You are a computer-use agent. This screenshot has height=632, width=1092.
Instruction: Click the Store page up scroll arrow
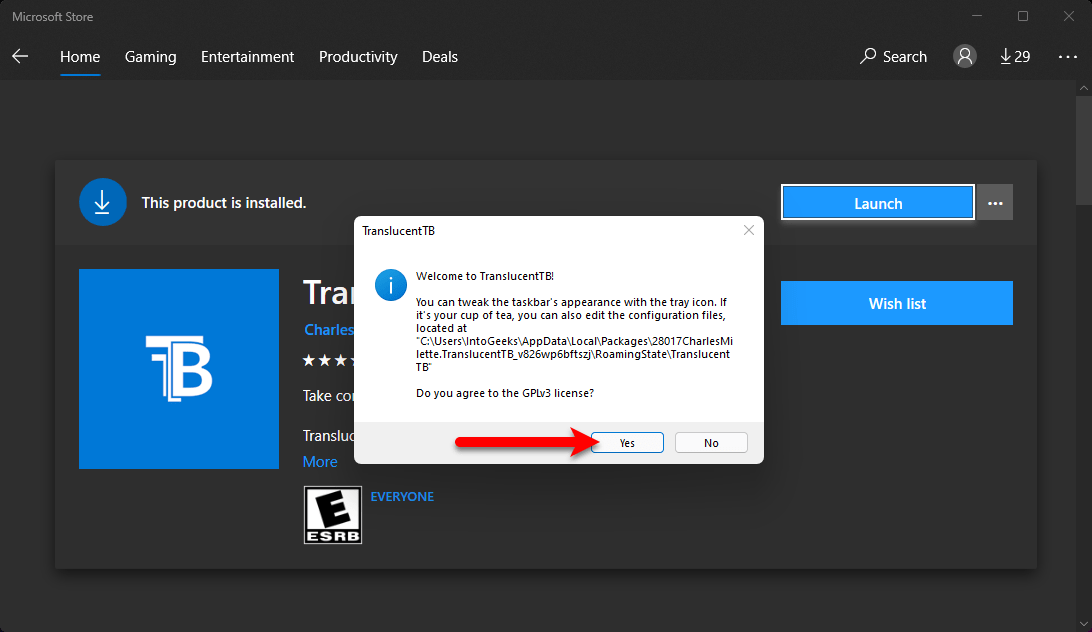point(1084,88)
